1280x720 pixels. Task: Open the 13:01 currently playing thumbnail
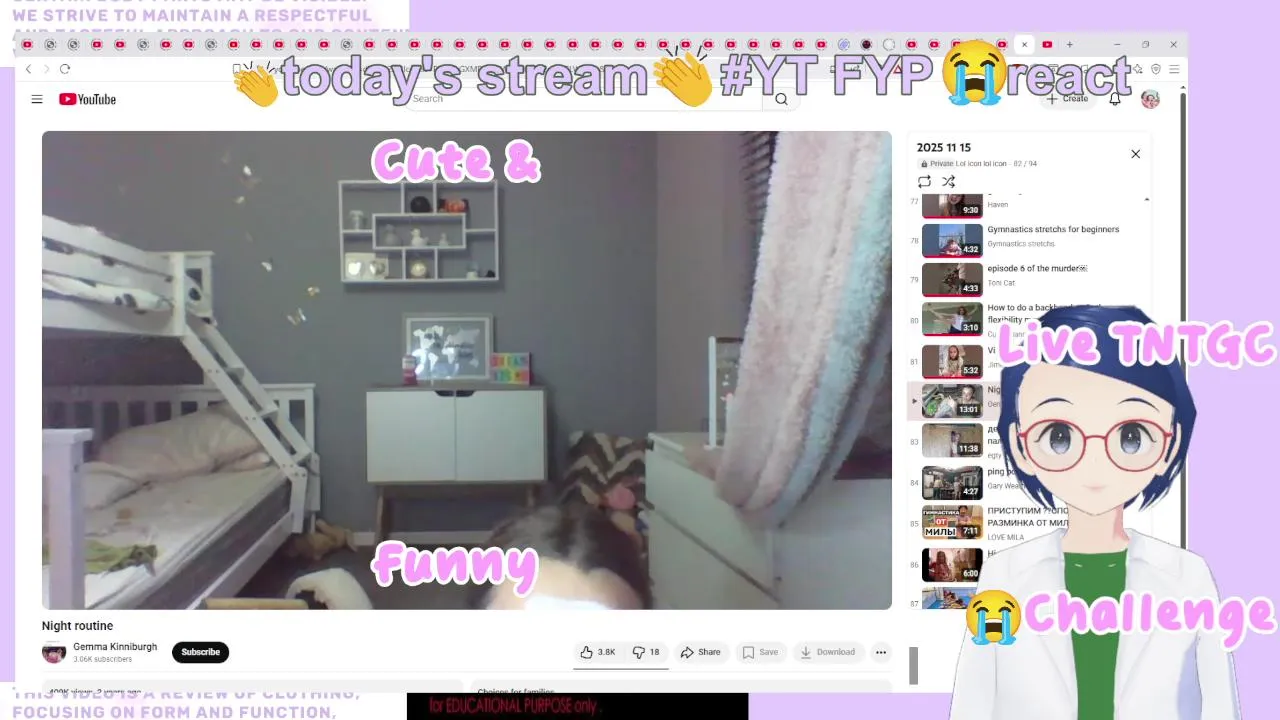pos(952,401)
